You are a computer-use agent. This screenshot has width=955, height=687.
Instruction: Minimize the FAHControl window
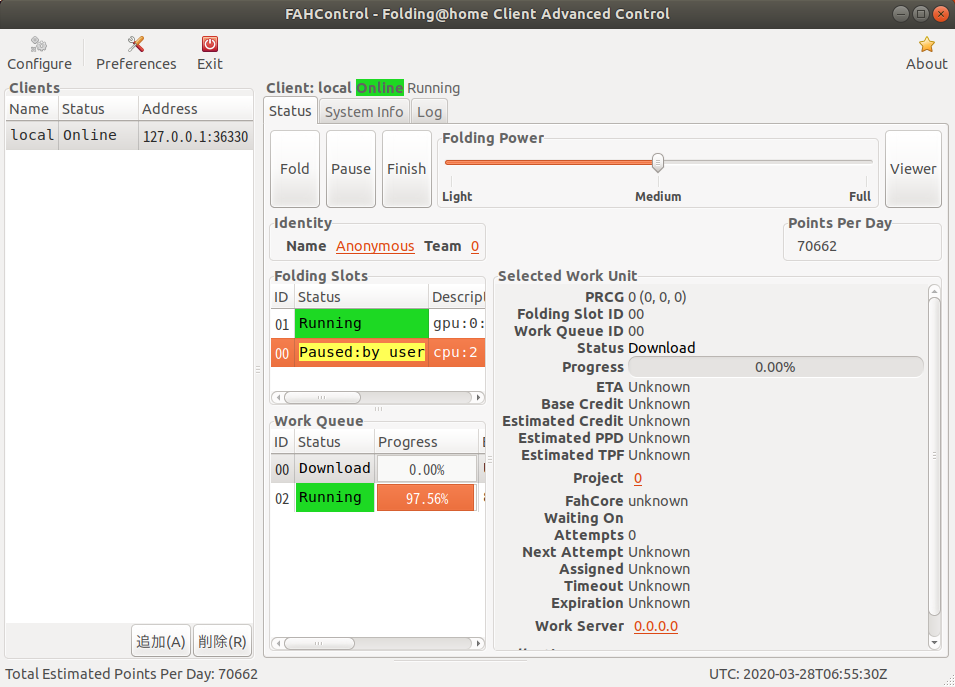pos(901,14)
